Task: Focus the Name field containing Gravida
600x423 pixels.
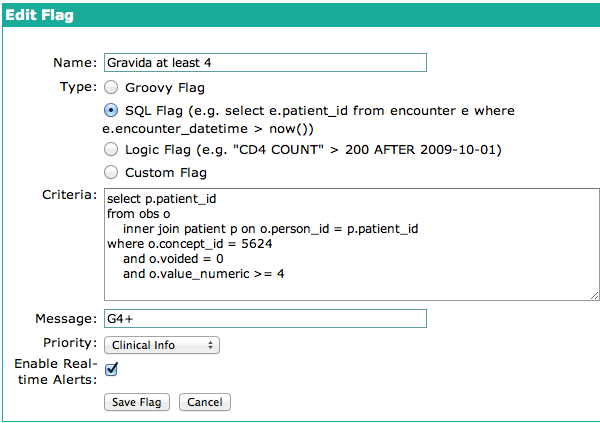Action: (265, 62)
